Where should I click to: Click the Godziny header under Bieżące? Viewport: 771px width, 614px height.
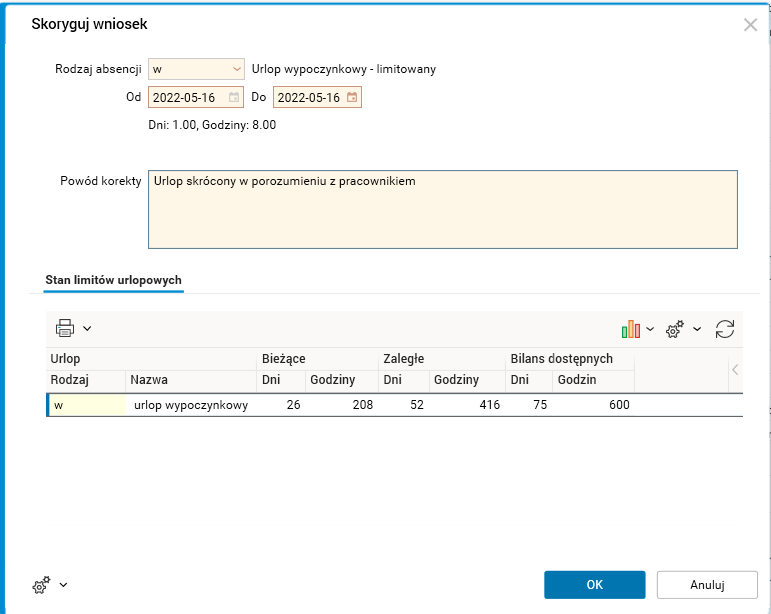coord(342,380)
